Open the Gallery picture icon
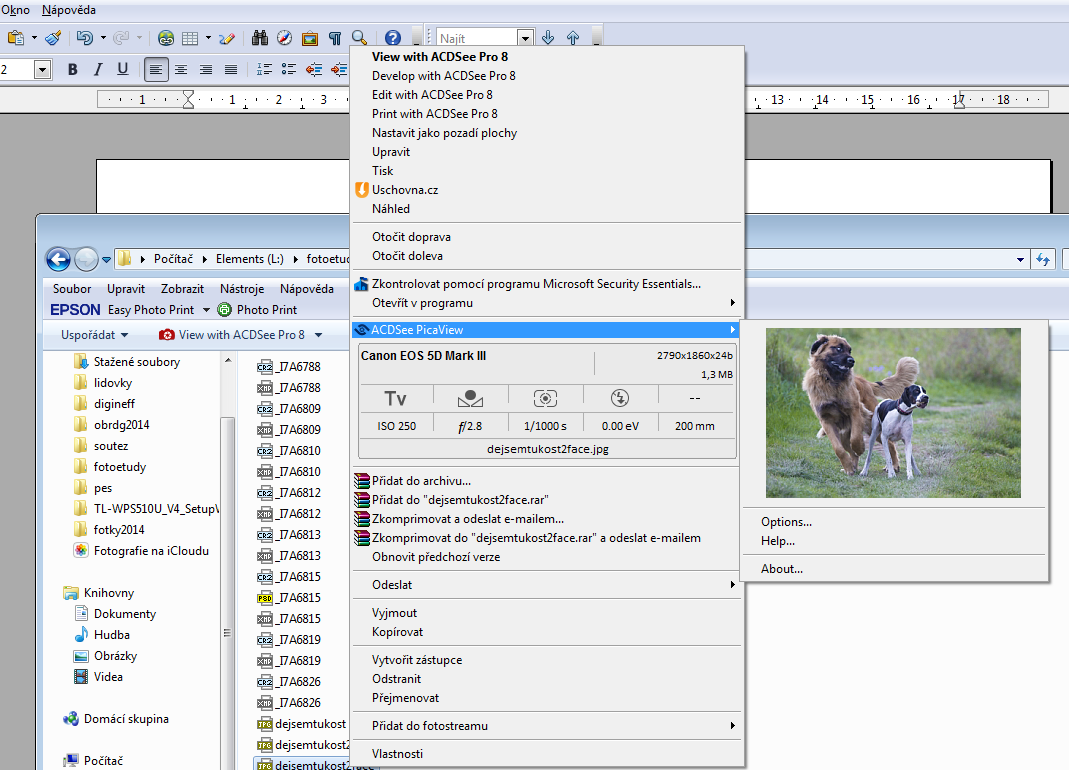This screenshot has width=1069, height=770. 310,38
